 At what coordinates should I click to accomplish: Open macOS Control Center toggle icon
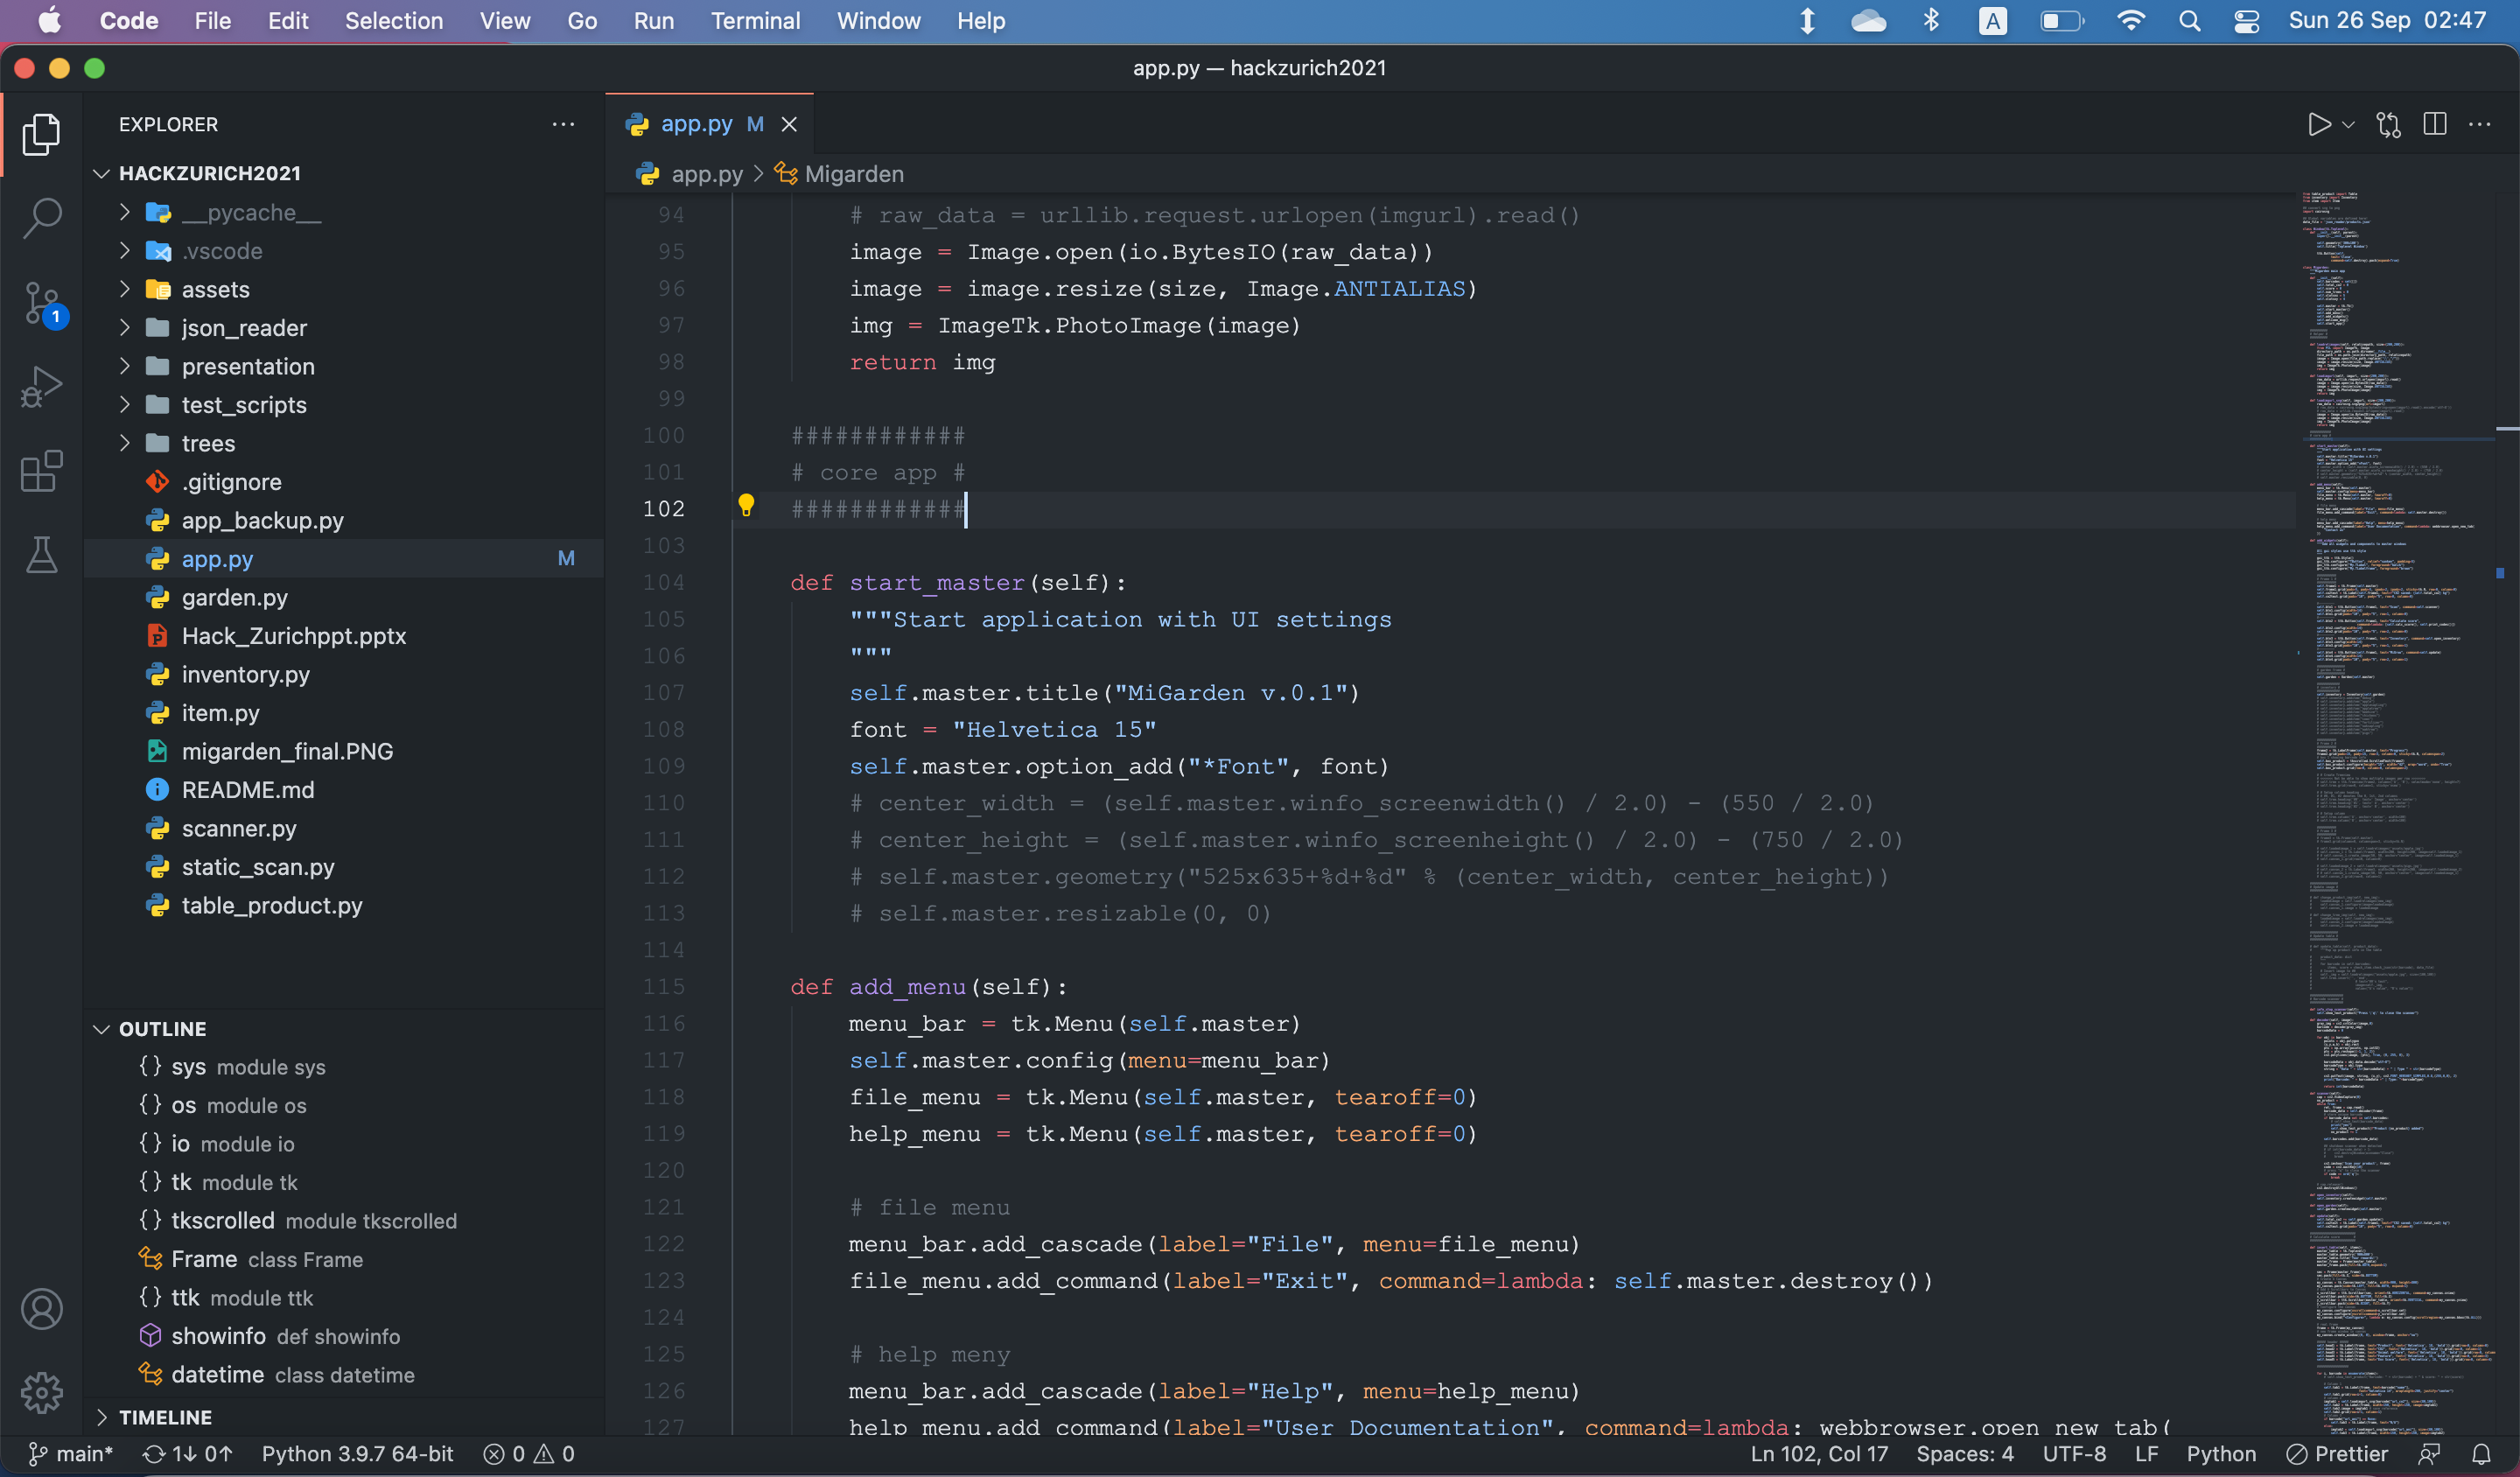point(2246,21)
